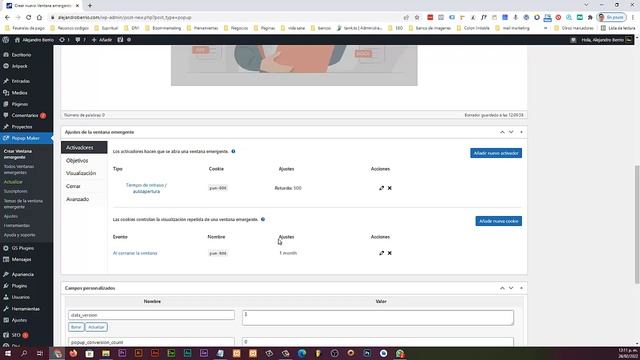Edit the Tiempo de retraso trigger with the pencil

tap(381, 188)
